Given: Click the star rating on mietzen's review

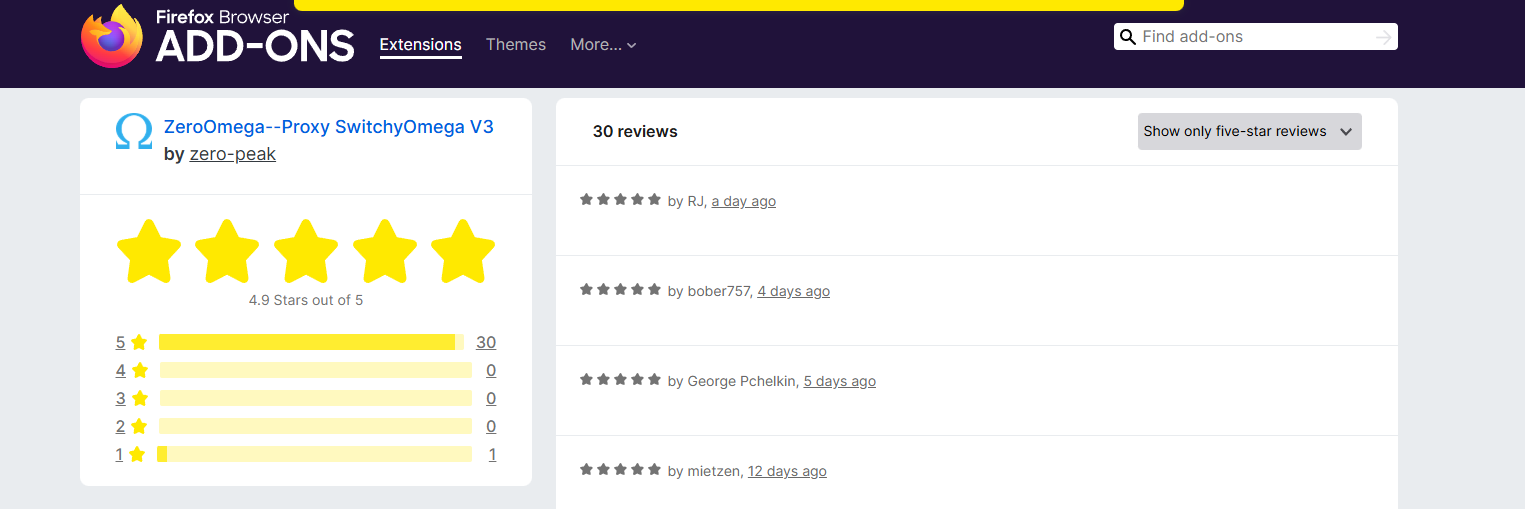Looking at the screenshot, I should coord(620,469).
